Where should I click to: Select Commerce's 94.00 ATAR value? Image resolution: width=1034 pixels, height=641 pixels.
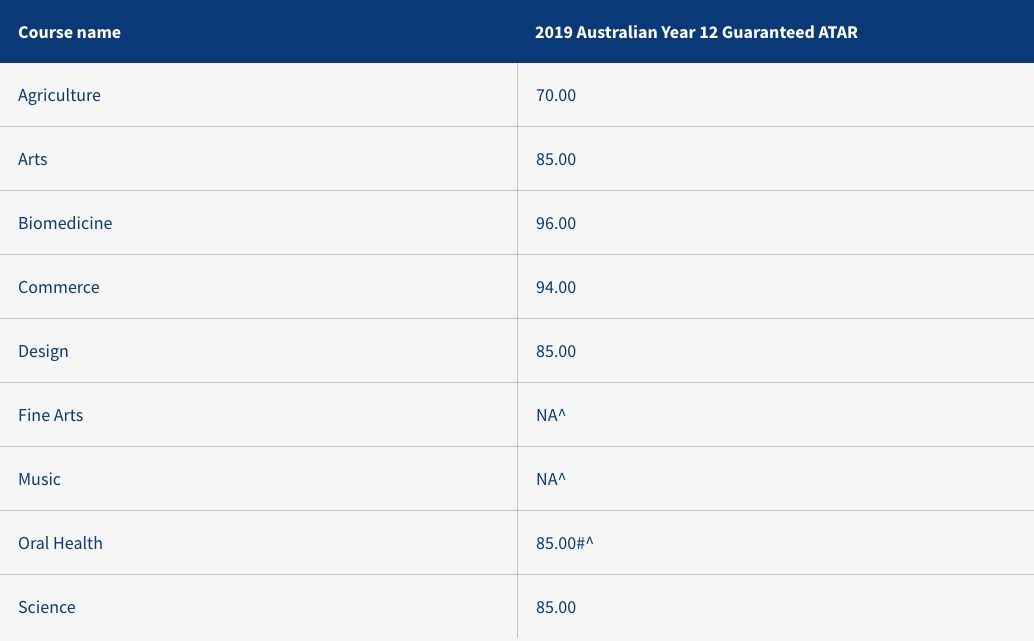tap(556, 287)
